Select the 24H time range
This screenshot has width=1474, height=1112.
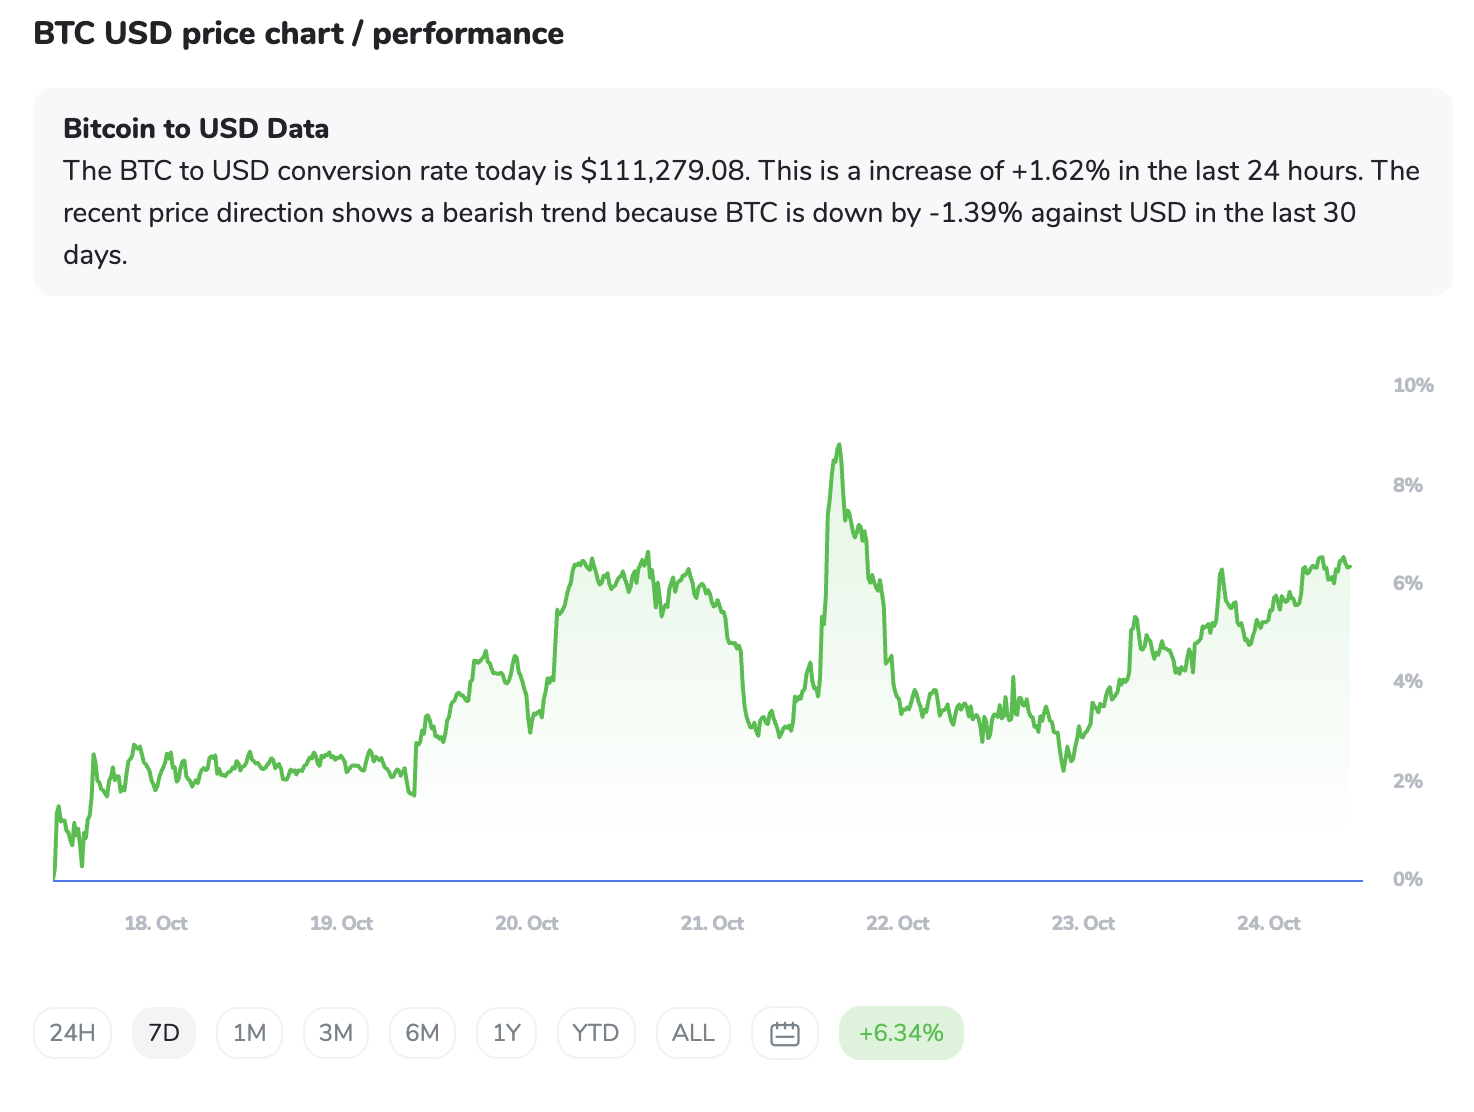(x=73, y=1033)
